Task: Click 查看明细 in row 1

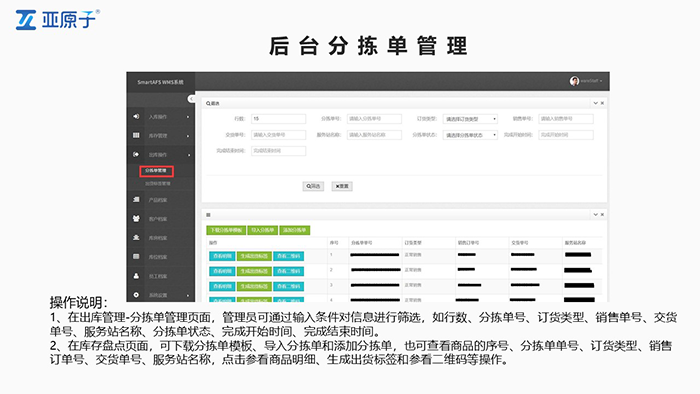Action: [x=222, y=256]
